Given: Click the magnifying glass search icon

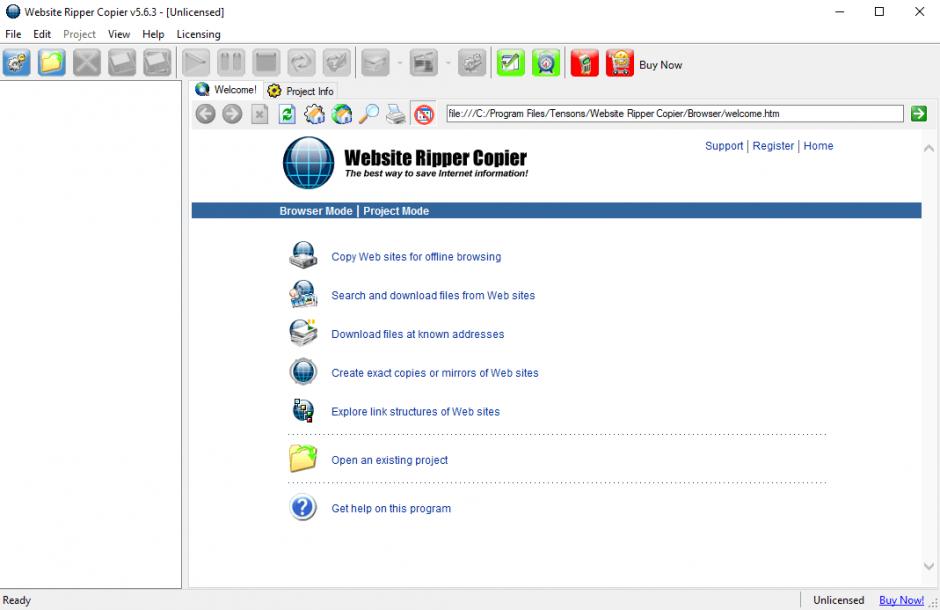Looking at the screenshot, I should 369,114.
